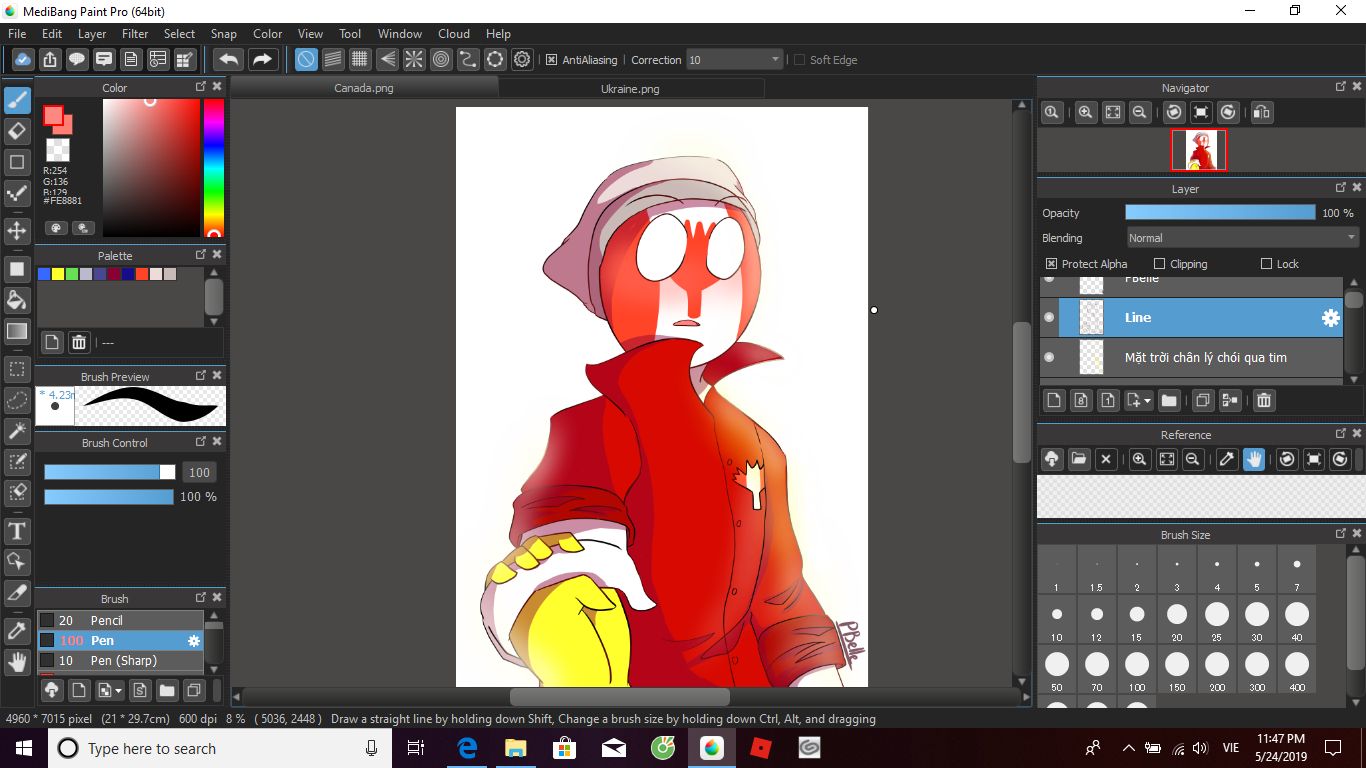Add a new layer in Layer panel
Image resolution: width=1366 pixels, height=768 pixels.
point(1054,400)
